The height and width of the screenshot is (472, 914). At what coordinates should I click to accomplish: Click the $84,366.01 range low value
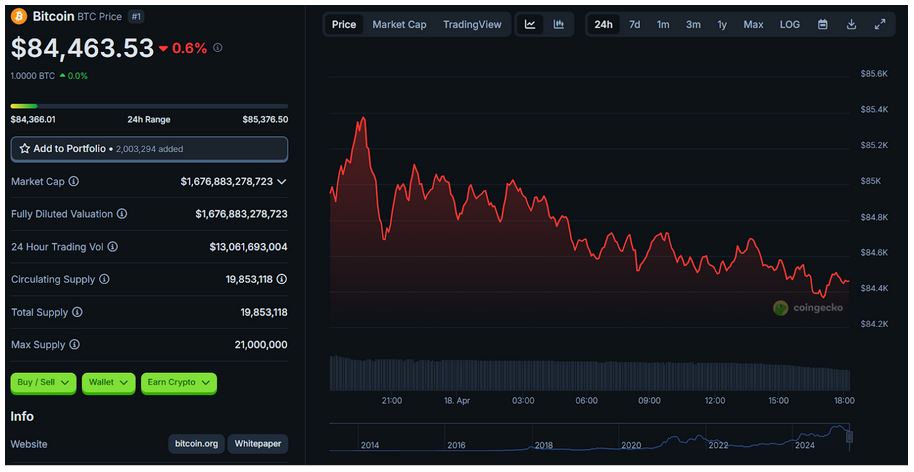pos(33,119)
